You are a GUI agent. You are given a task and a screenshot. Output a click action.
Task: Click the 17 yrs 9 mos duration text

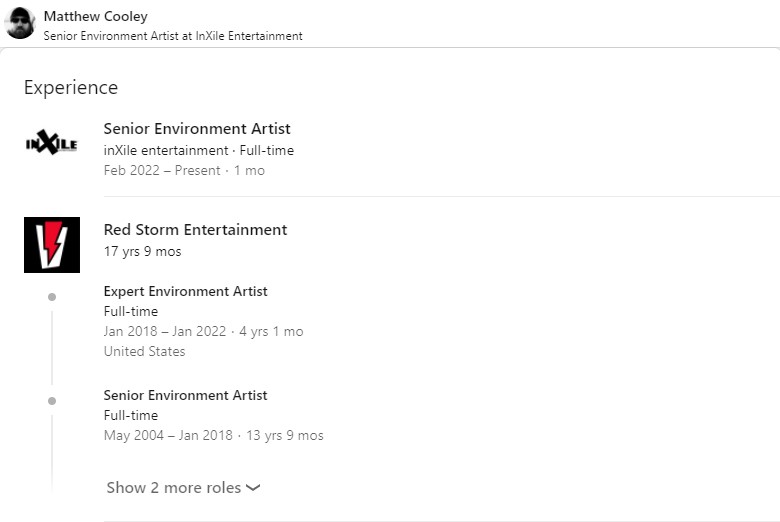142,251
